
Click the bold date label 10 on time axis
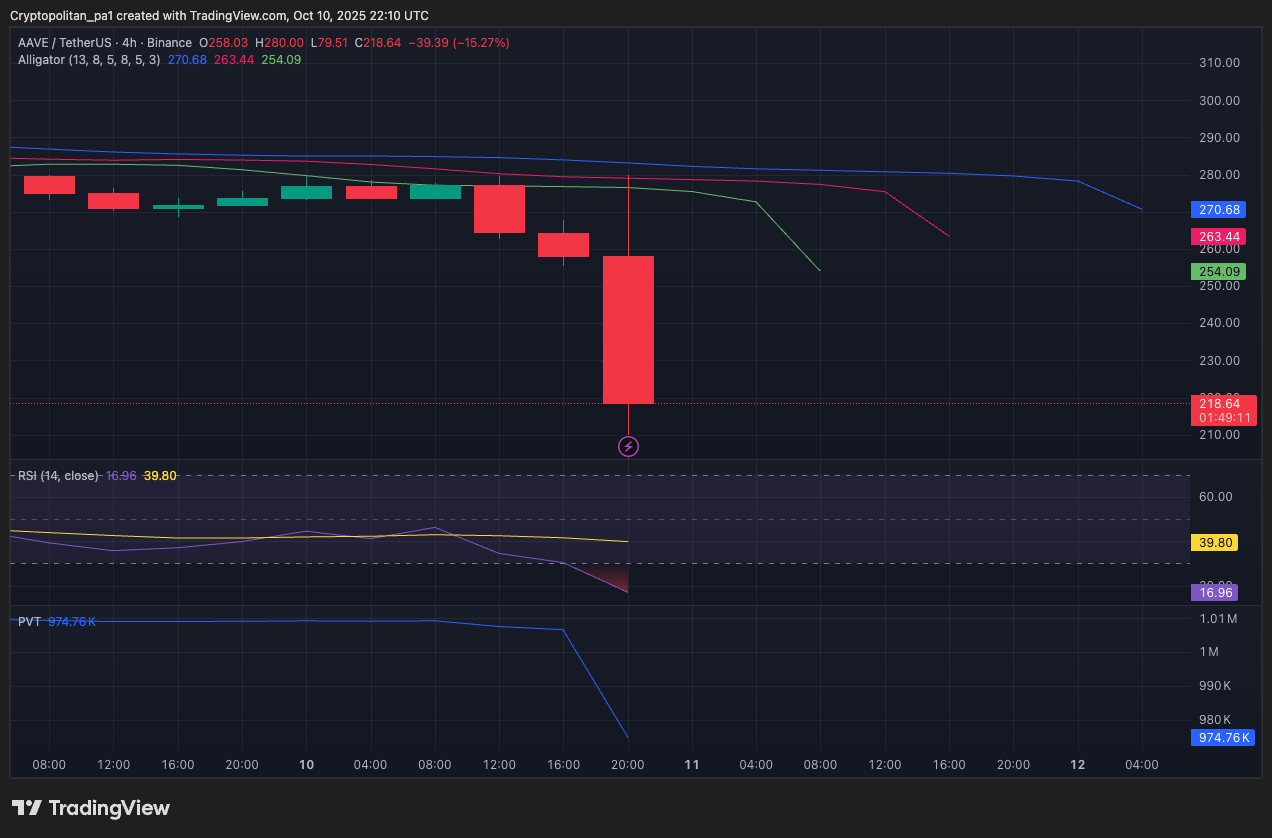pos(306,765)
